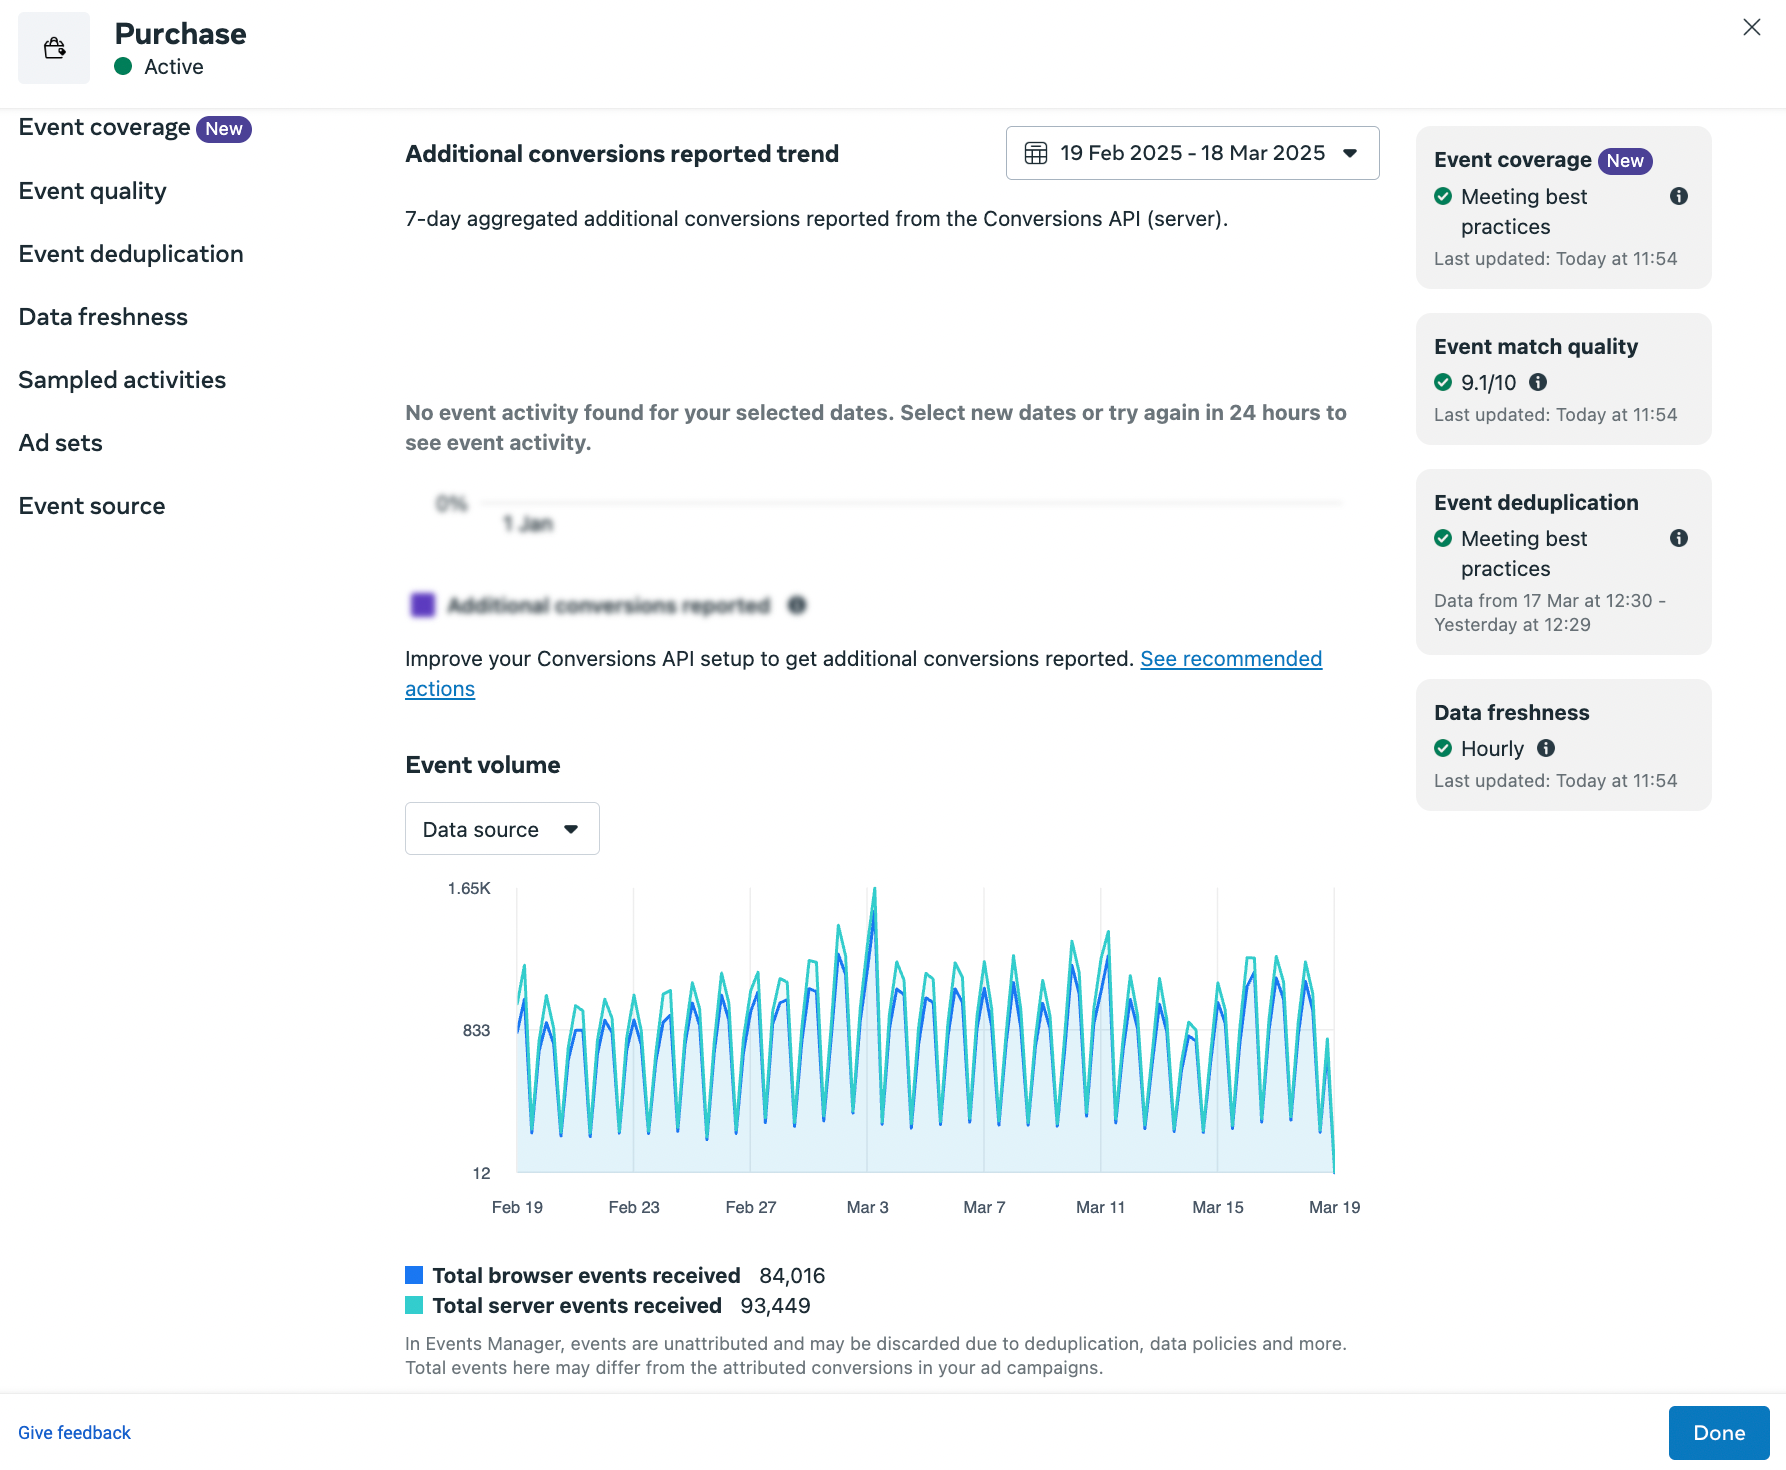Screen dimensions: 1786x1470
Task: Click info icon beside Additional conversions reported legend
Action: coord(797,605)
